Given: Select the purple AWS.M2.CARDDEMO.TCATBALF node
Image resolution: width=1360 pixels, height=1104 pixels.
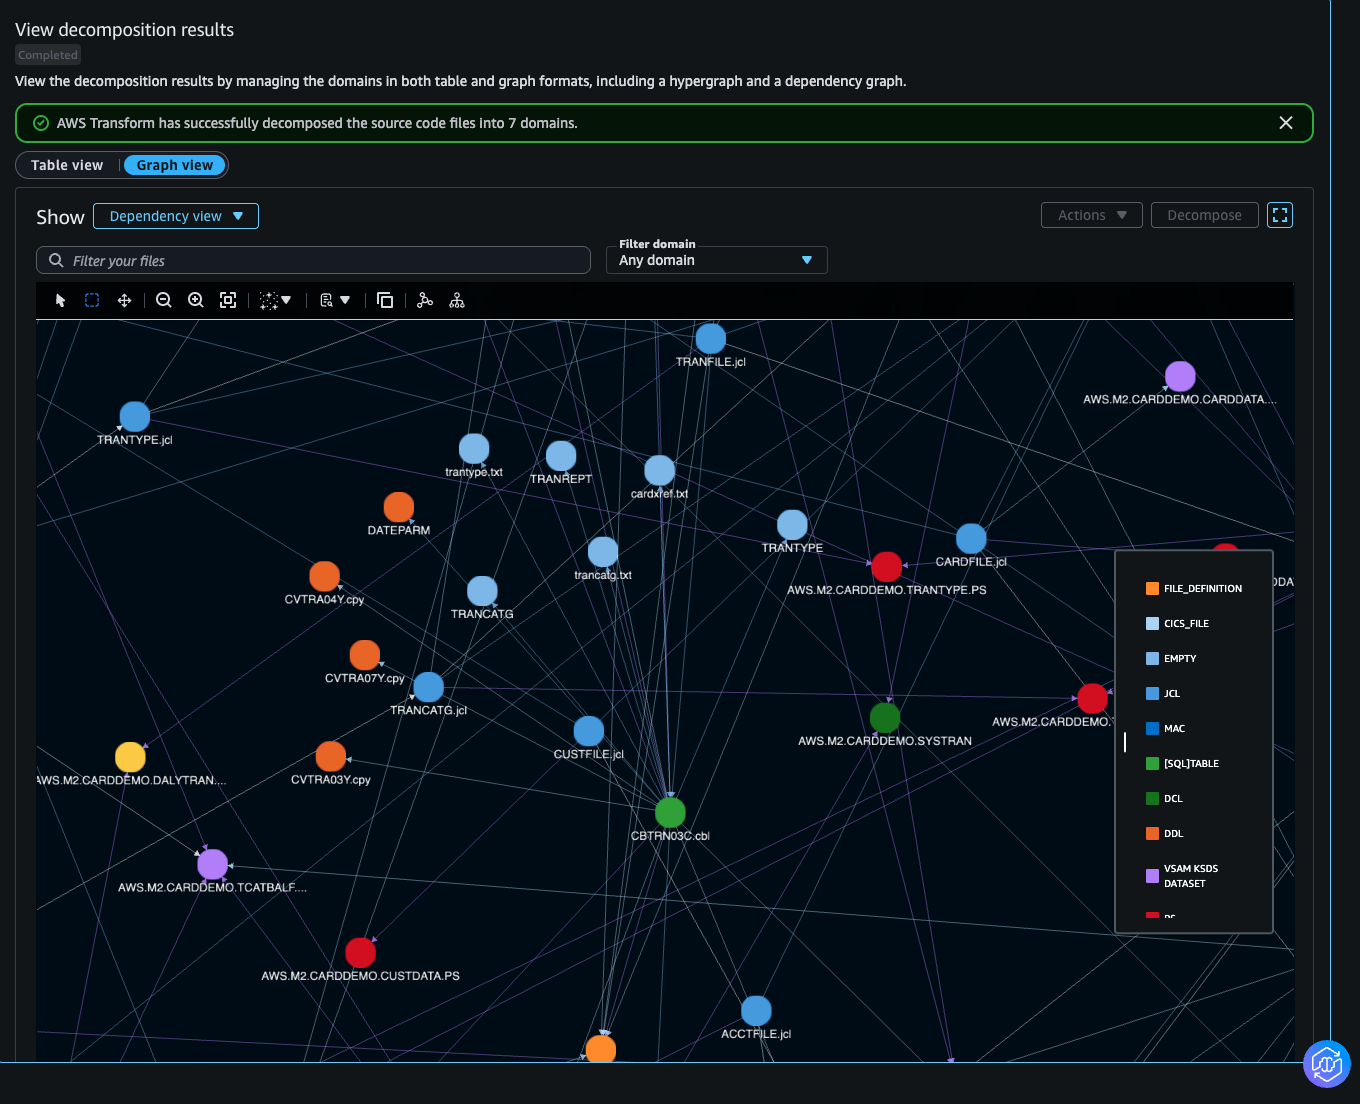Looking at the screenshot, I should (x=213, y=864).
